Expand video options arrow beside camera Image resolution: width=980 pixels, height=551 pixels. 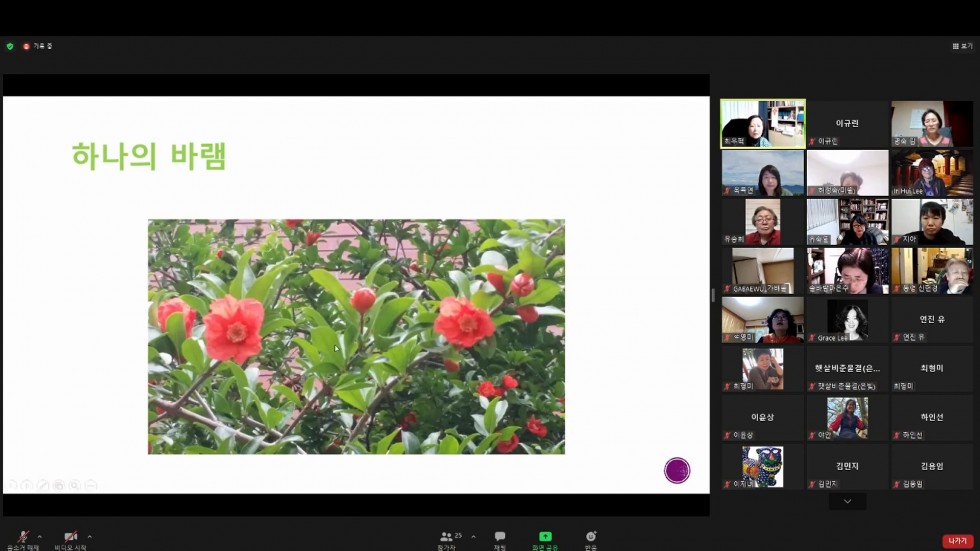(90, 536)
